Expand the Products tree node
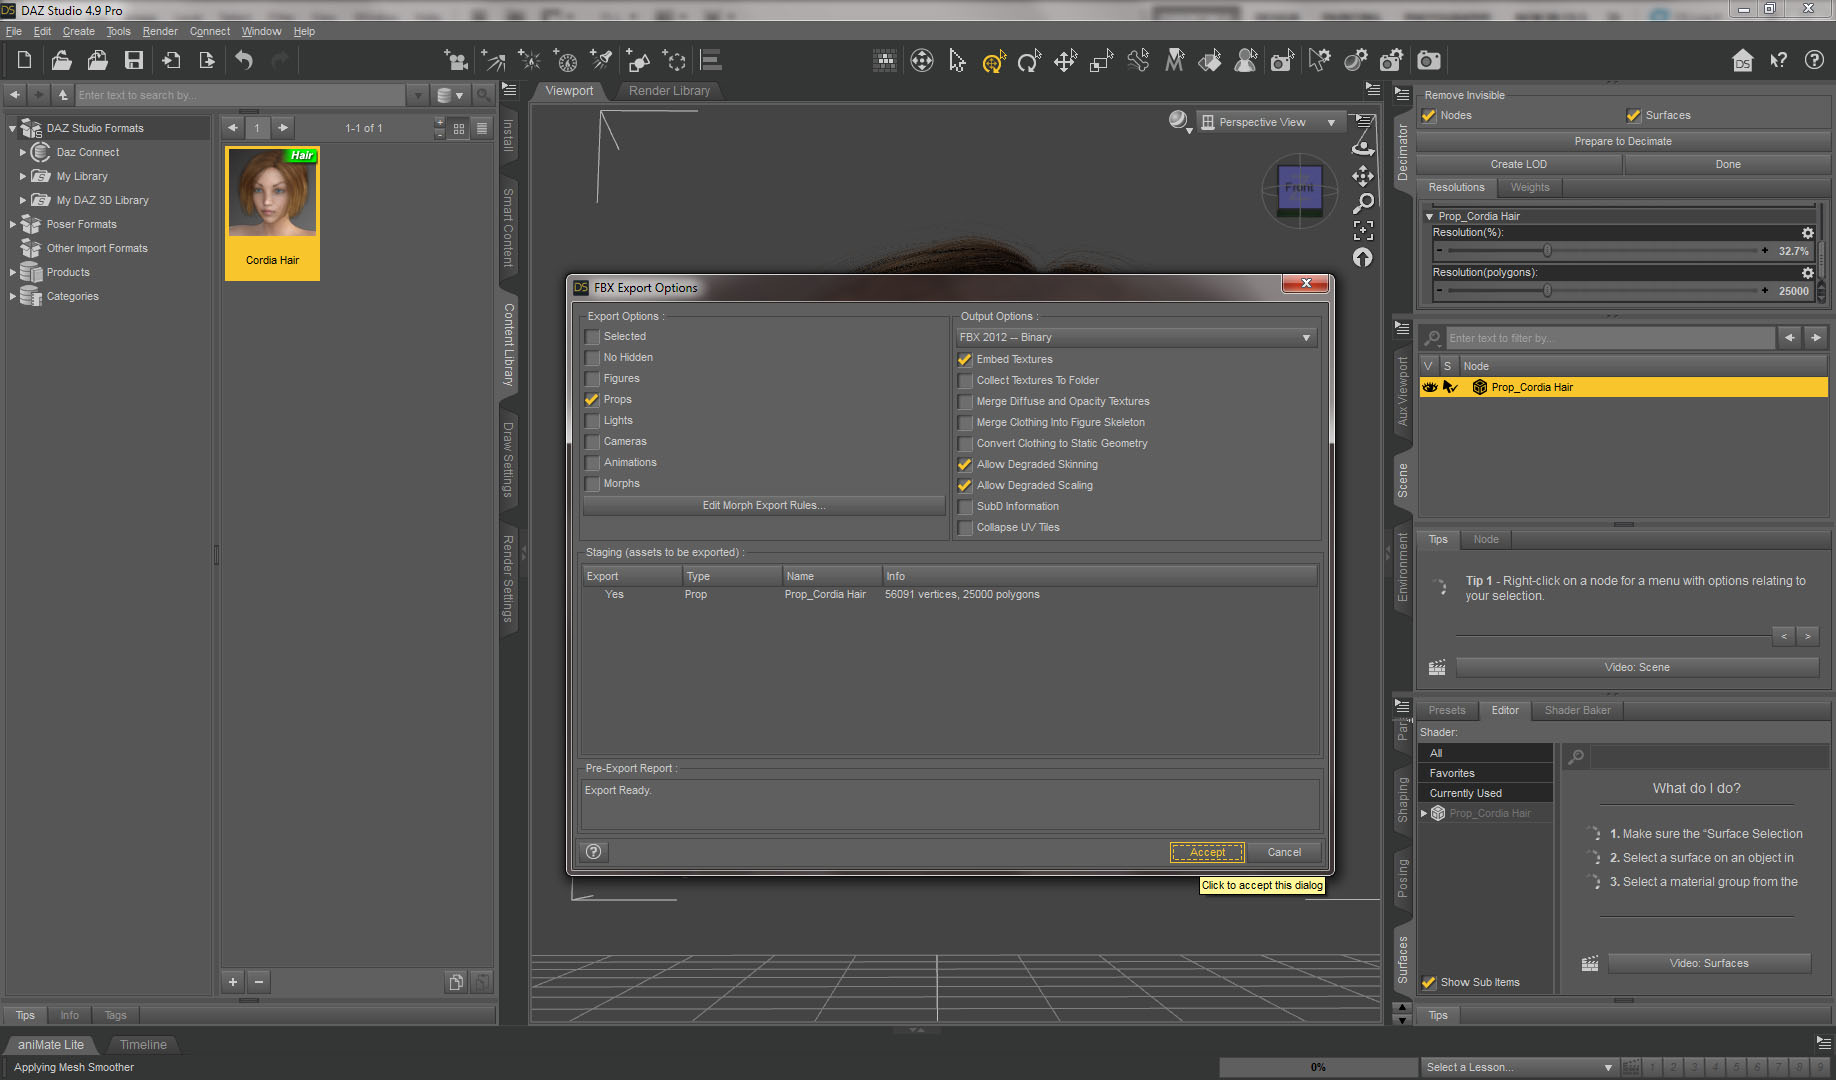The width and height of the screenshot is (1836, 1080). coord(13,272)
